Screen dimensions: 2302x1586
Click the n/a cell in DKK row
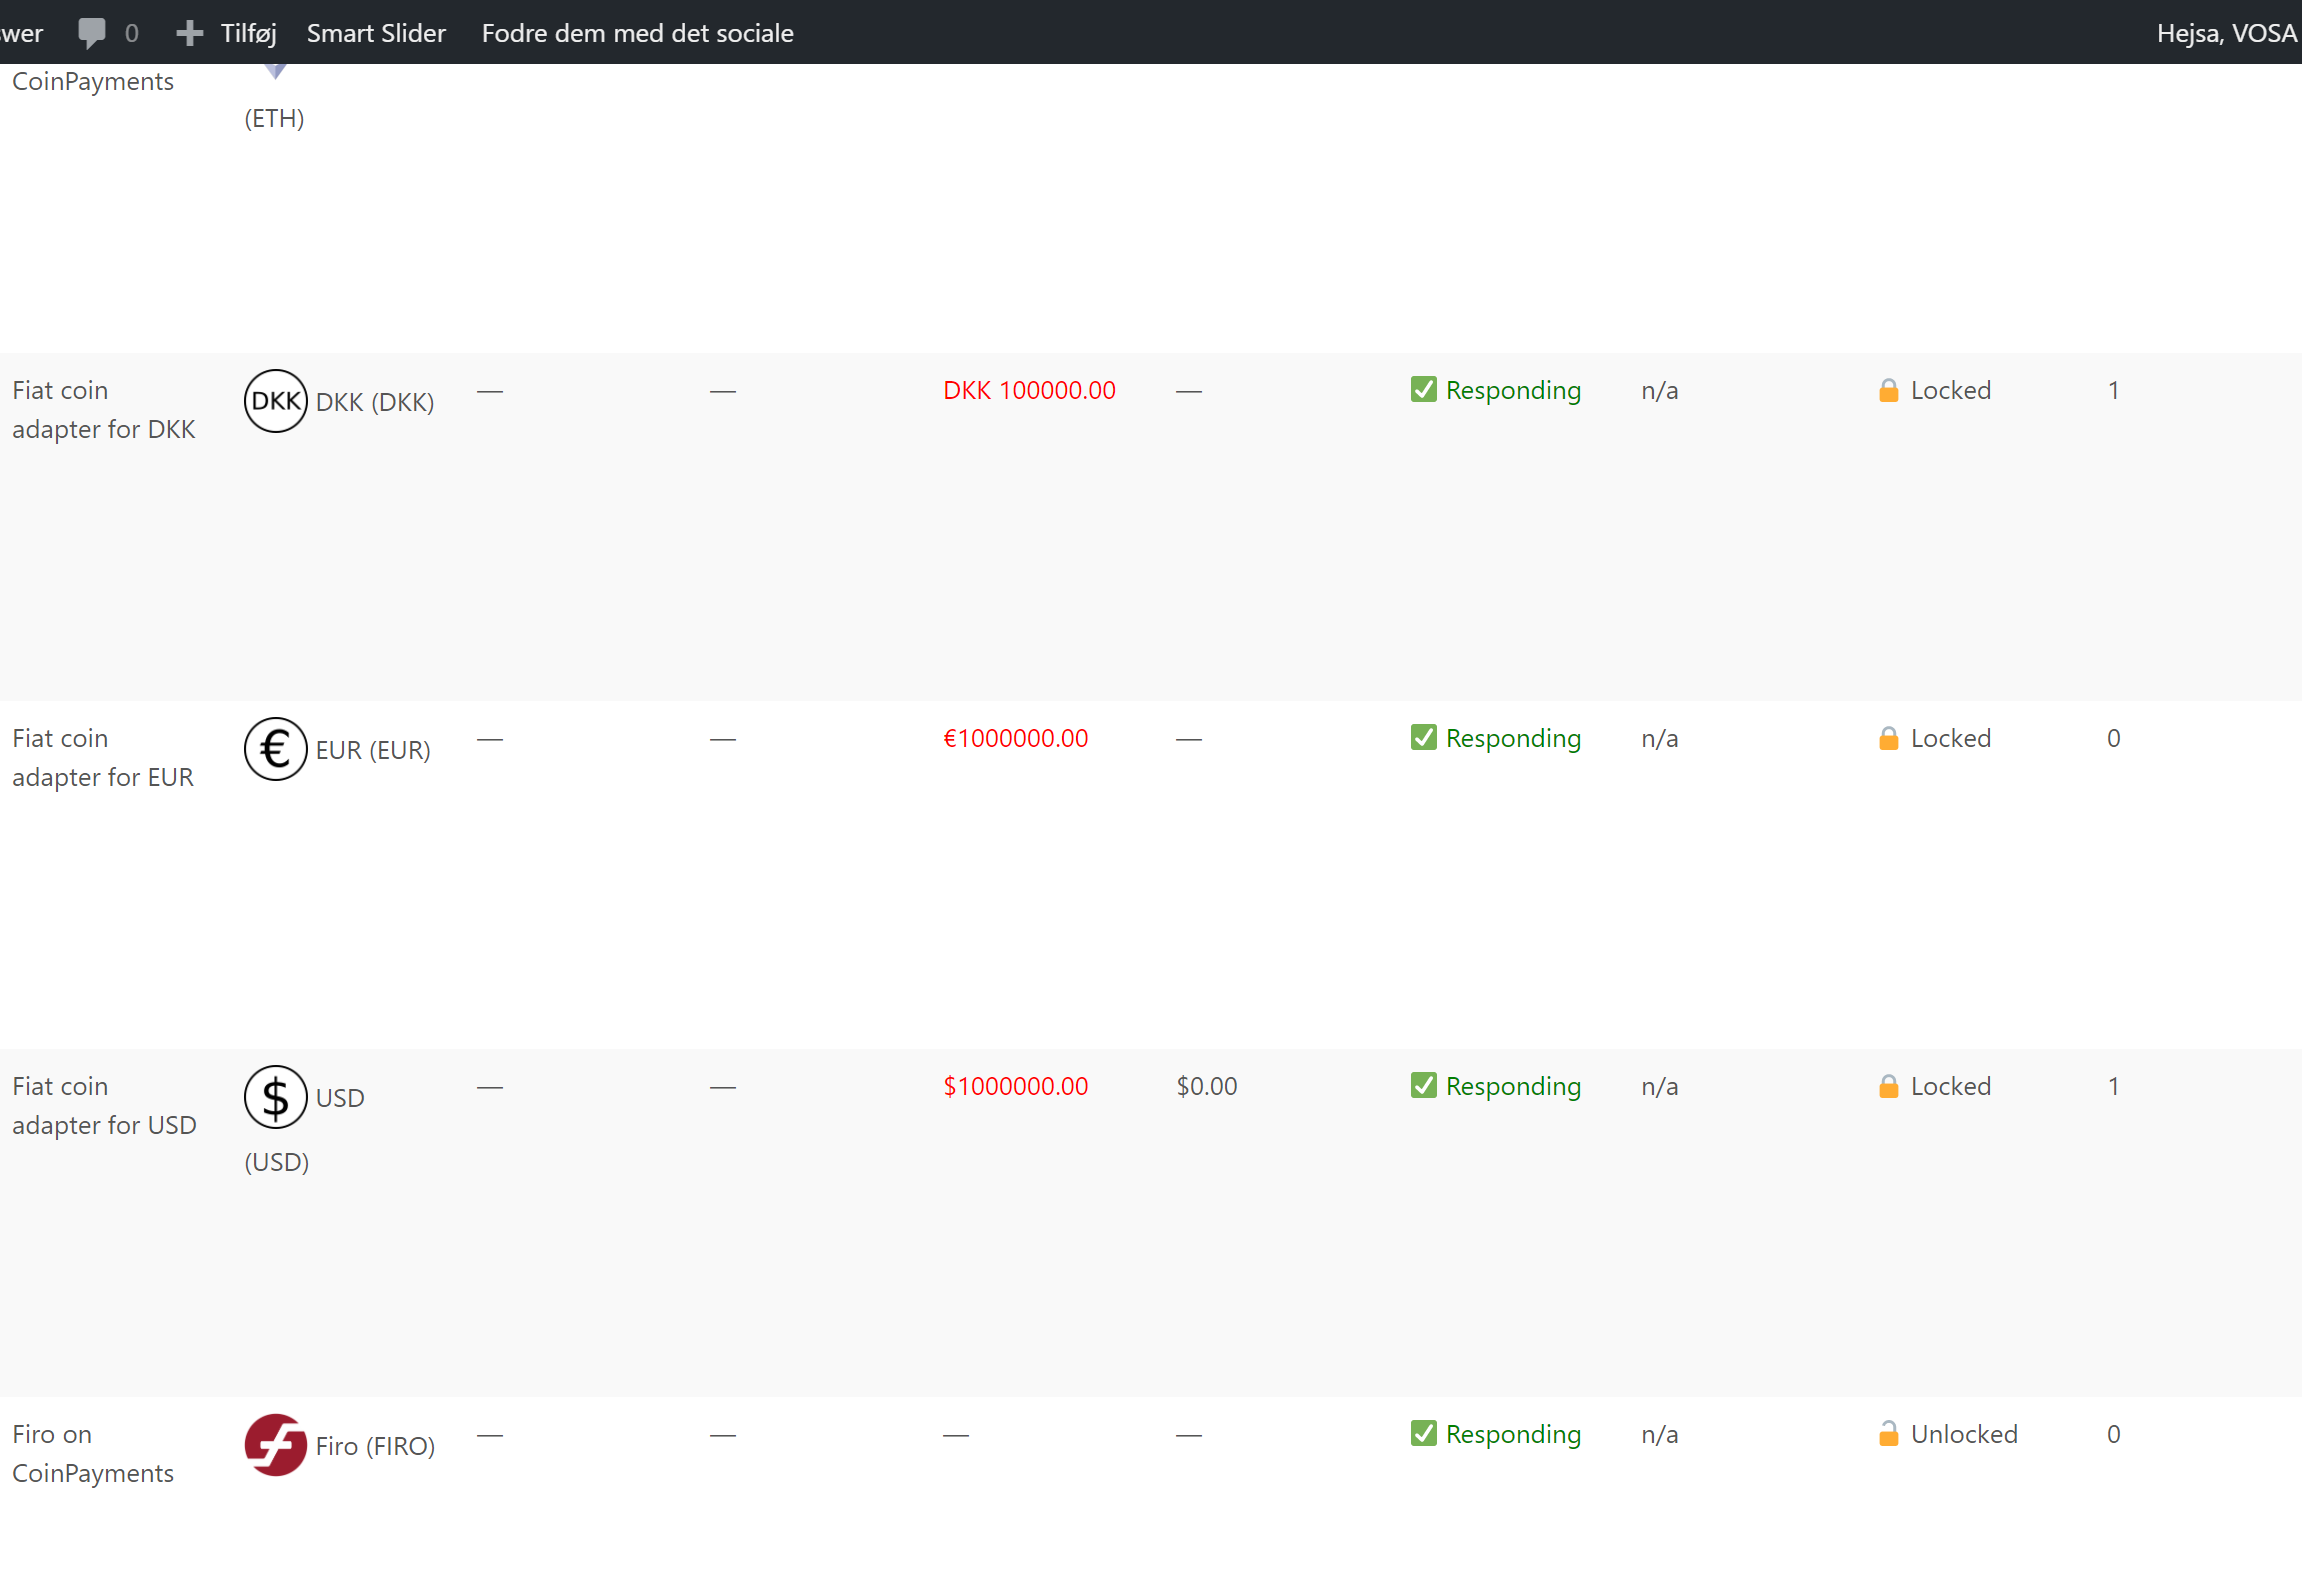tap(1660, 390)
